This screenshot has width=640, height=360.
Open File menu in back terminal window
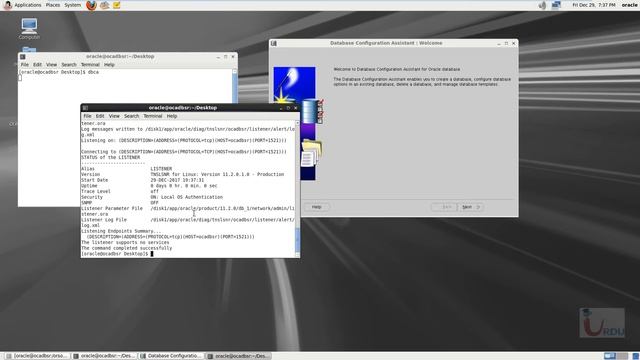(x=24, y=64)
